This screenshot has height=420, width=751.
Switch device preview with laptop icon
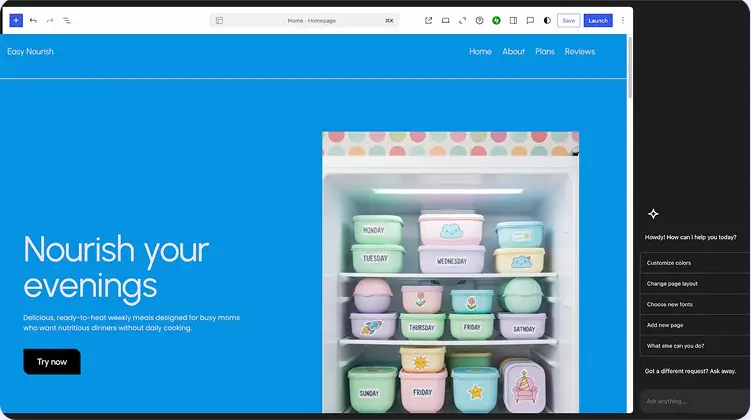click(x=445, y=20)
